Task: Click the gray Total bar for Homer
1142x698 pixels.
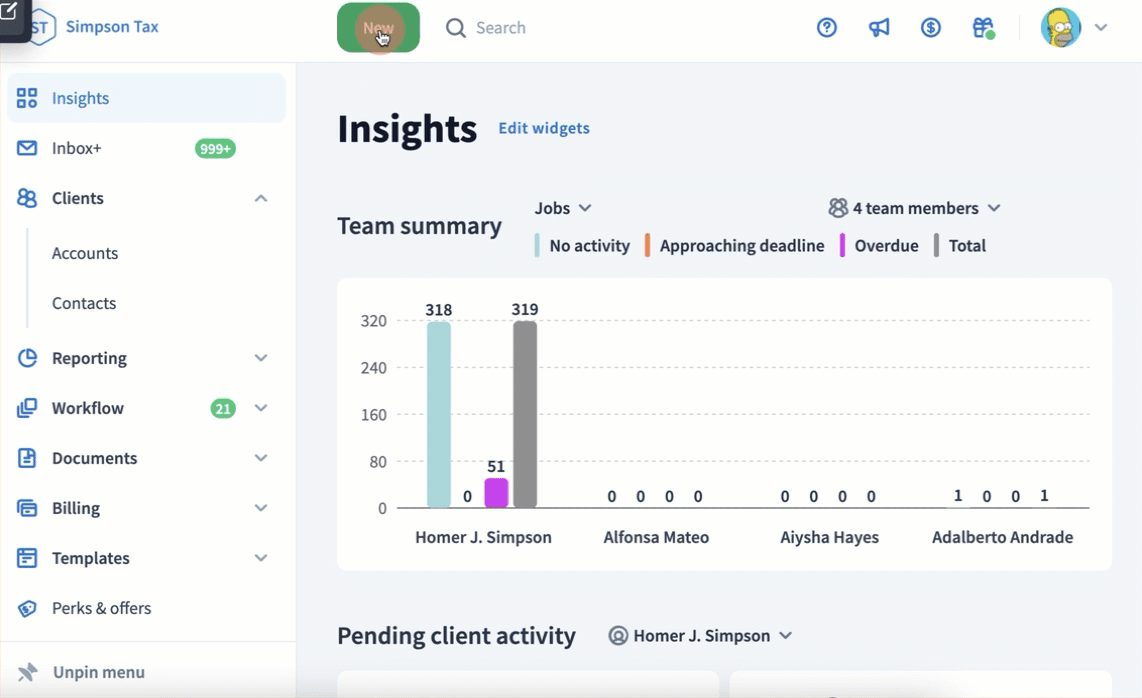Action: [525, 414]
